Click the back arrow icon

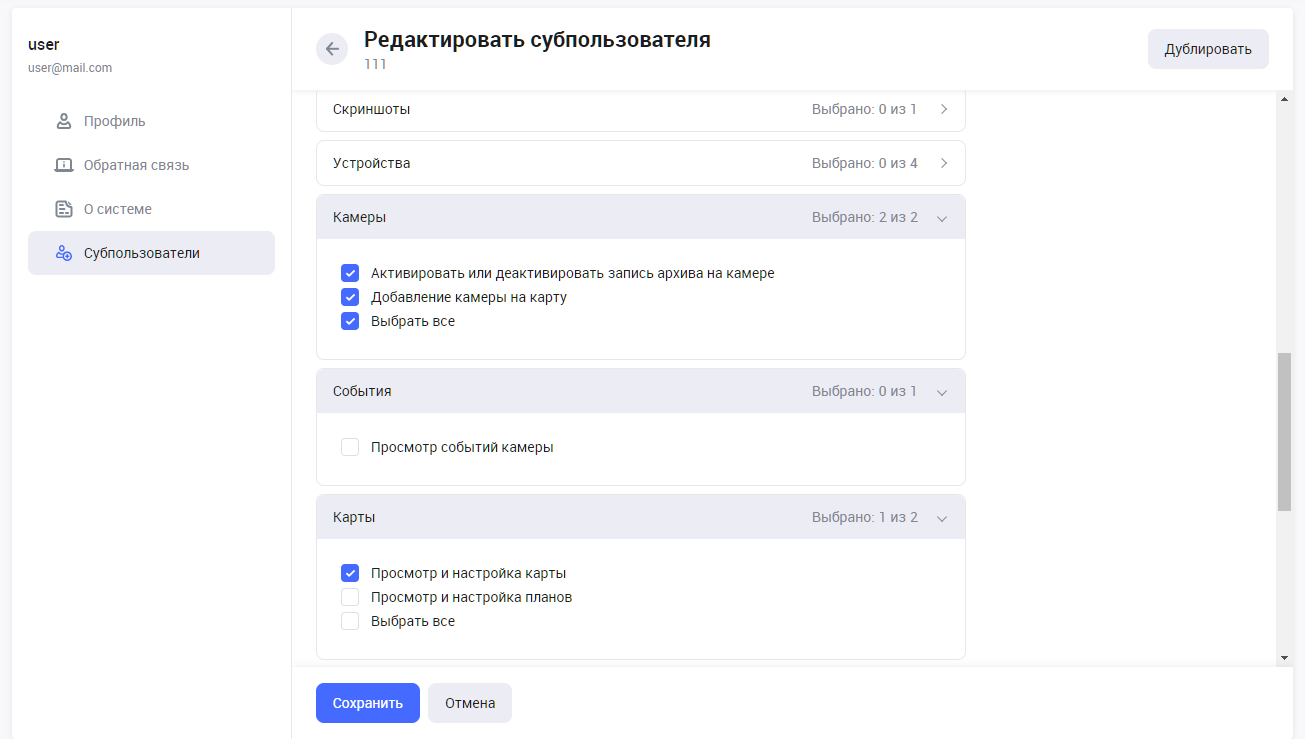332,49
